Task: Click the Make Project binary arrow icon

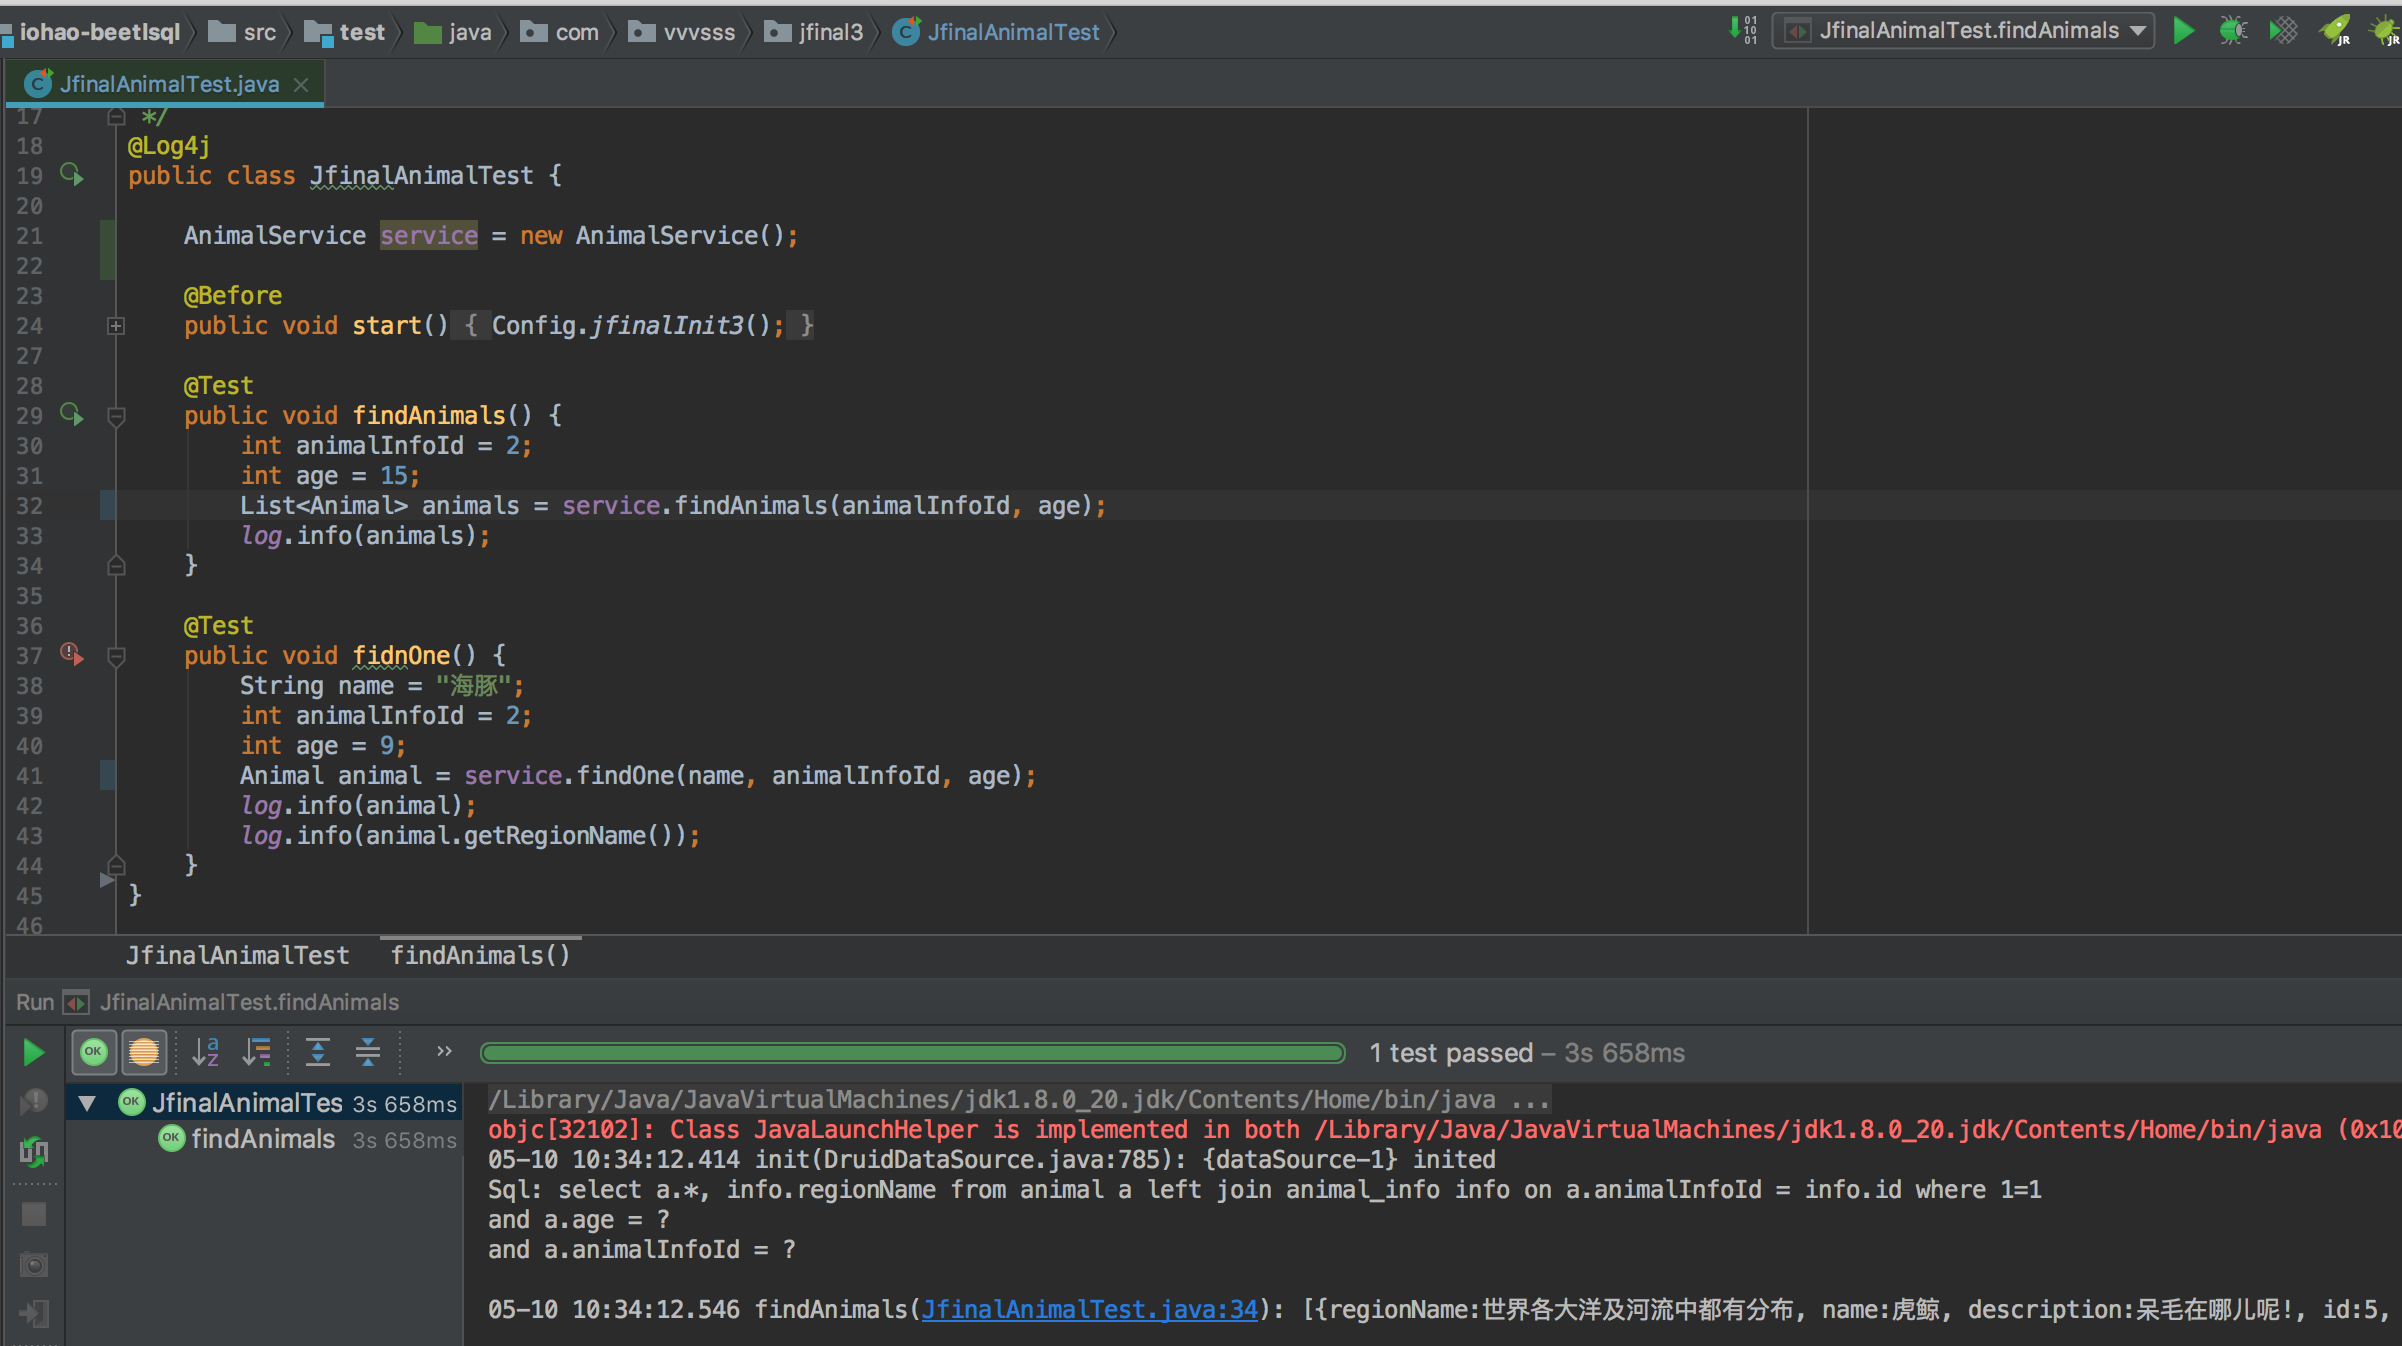Action: click(1743, 30)
